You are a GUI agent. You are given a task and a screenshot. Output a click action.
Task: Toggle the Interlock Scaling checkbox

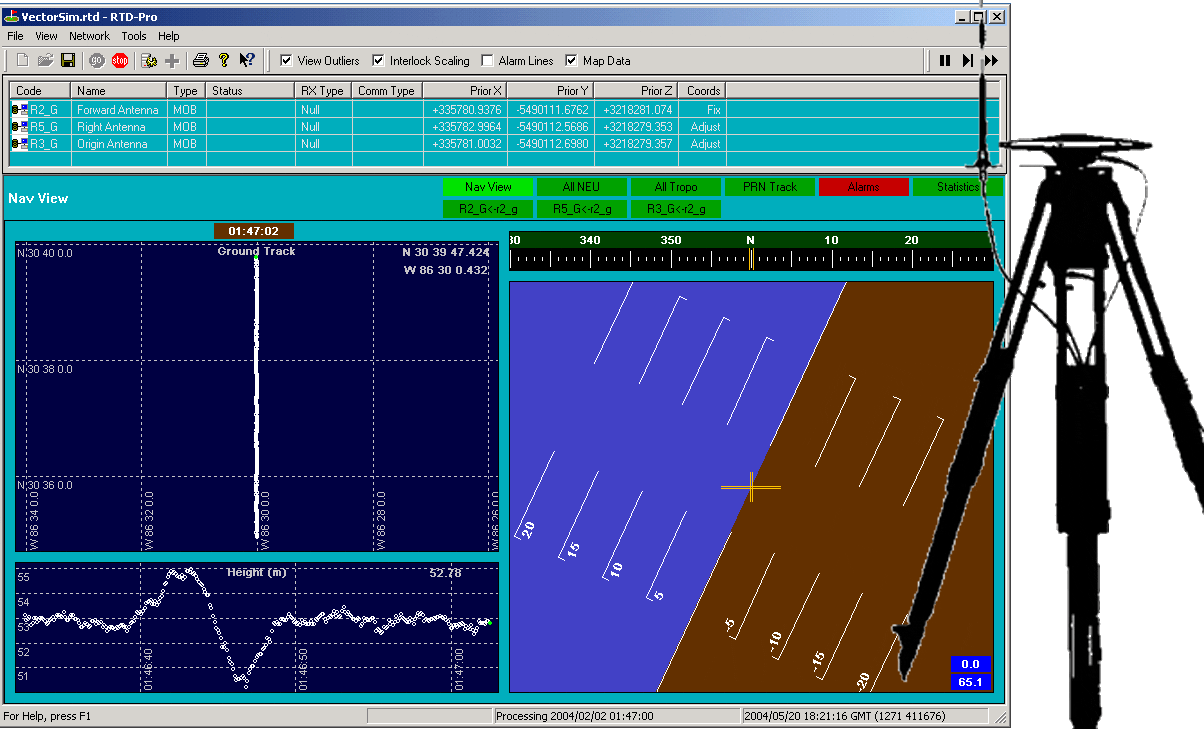coord(378,61)
